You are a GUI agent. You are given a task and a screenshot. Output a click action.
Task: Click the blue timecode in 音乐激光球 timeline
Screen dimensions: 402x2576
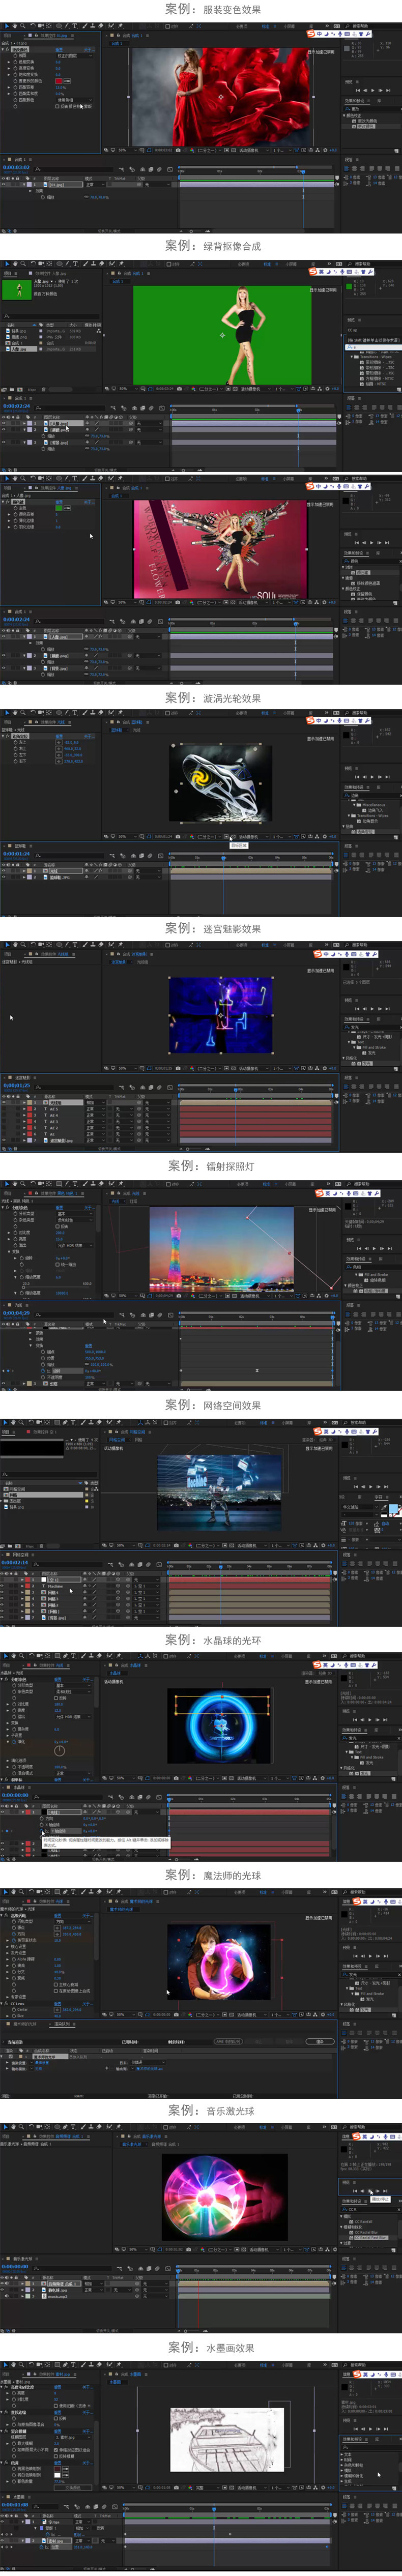click(x=15, y=2266)
